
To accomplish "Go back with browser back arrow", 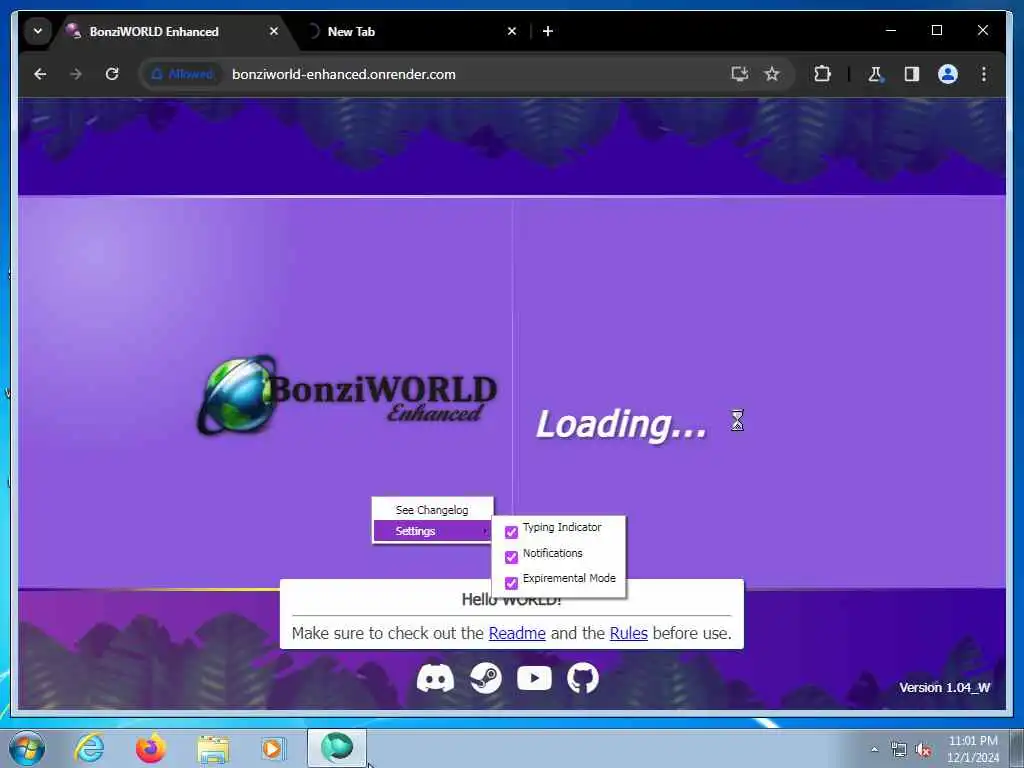I will click(x=40, y=74).
